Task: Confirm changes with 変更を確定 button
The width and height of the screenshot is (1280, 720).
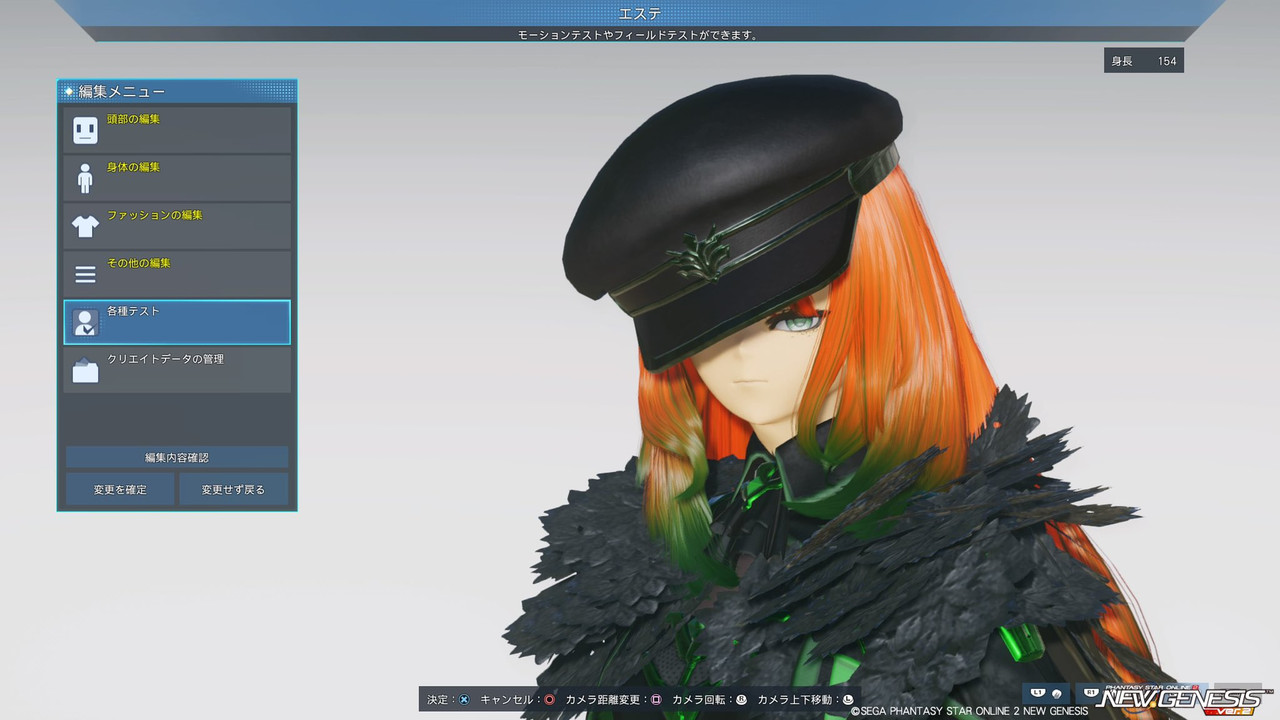Action: [120, 489]
